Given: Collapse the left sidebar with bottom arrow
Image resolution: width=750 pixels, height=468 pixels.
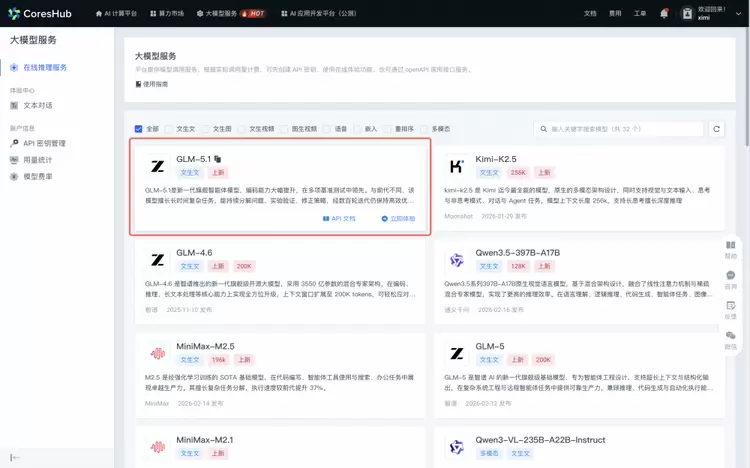Looking at the screenshot, I should coord(16,457).
